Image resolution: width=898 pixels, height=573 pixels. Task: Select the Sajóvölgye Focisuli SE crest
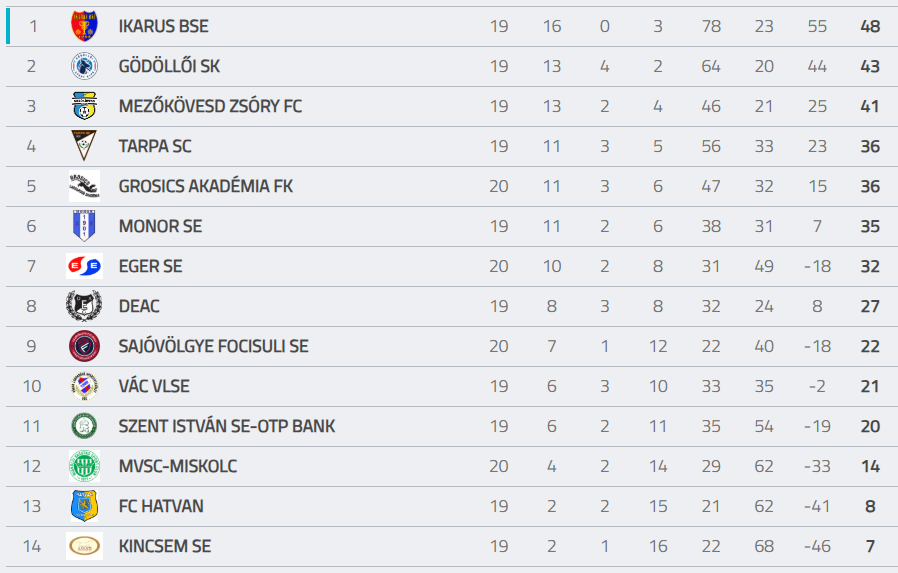coord(84,346)
